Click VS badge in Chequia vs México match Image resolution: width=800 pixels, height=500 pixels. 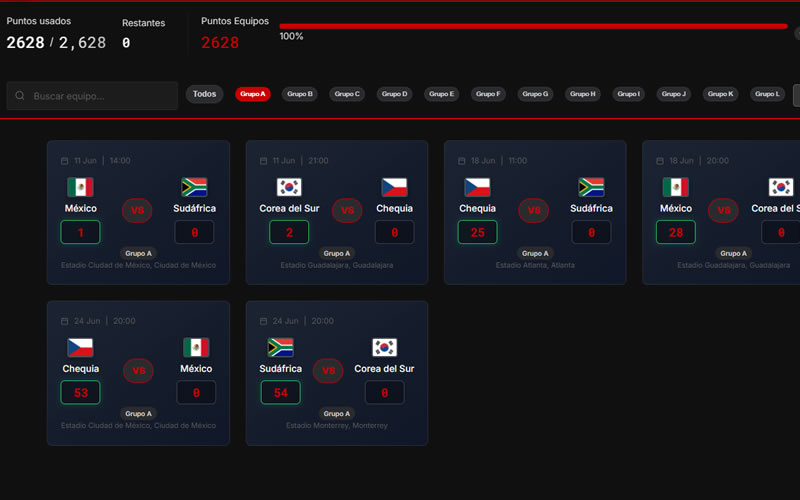[138, 371]
